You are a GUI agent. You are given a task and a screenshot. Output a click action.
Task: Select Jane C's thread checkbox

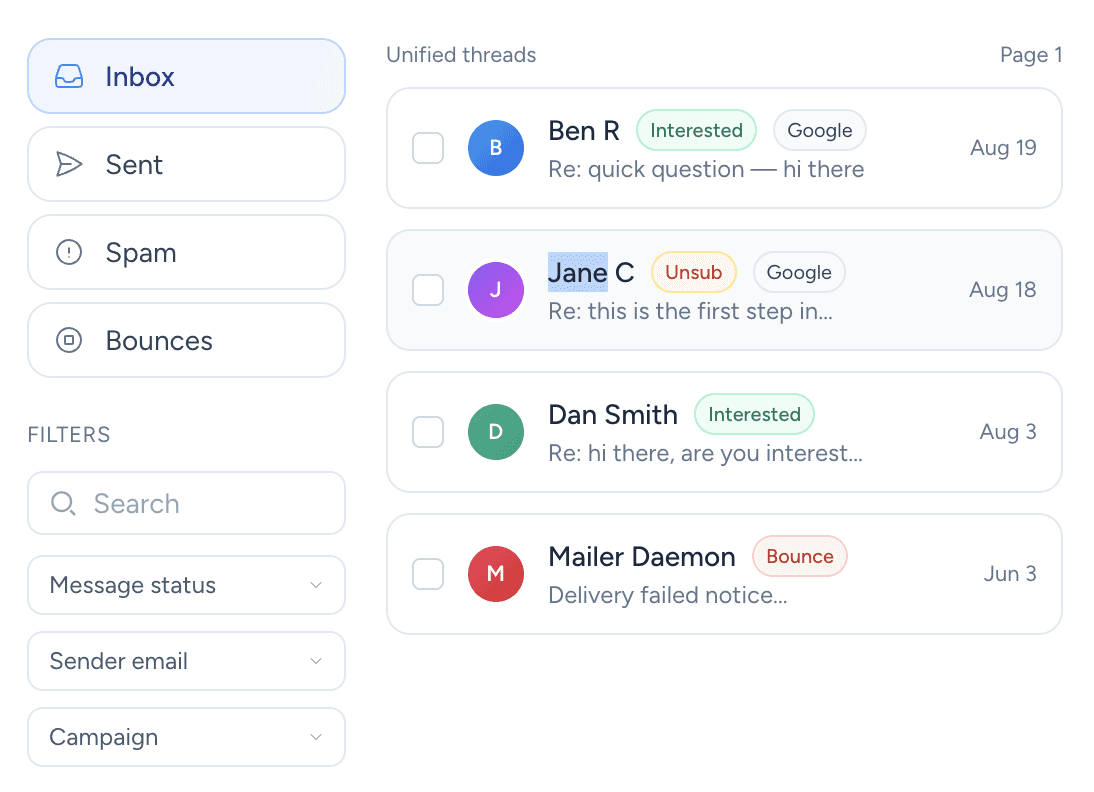pyautogui.click(x=428, y=290)
